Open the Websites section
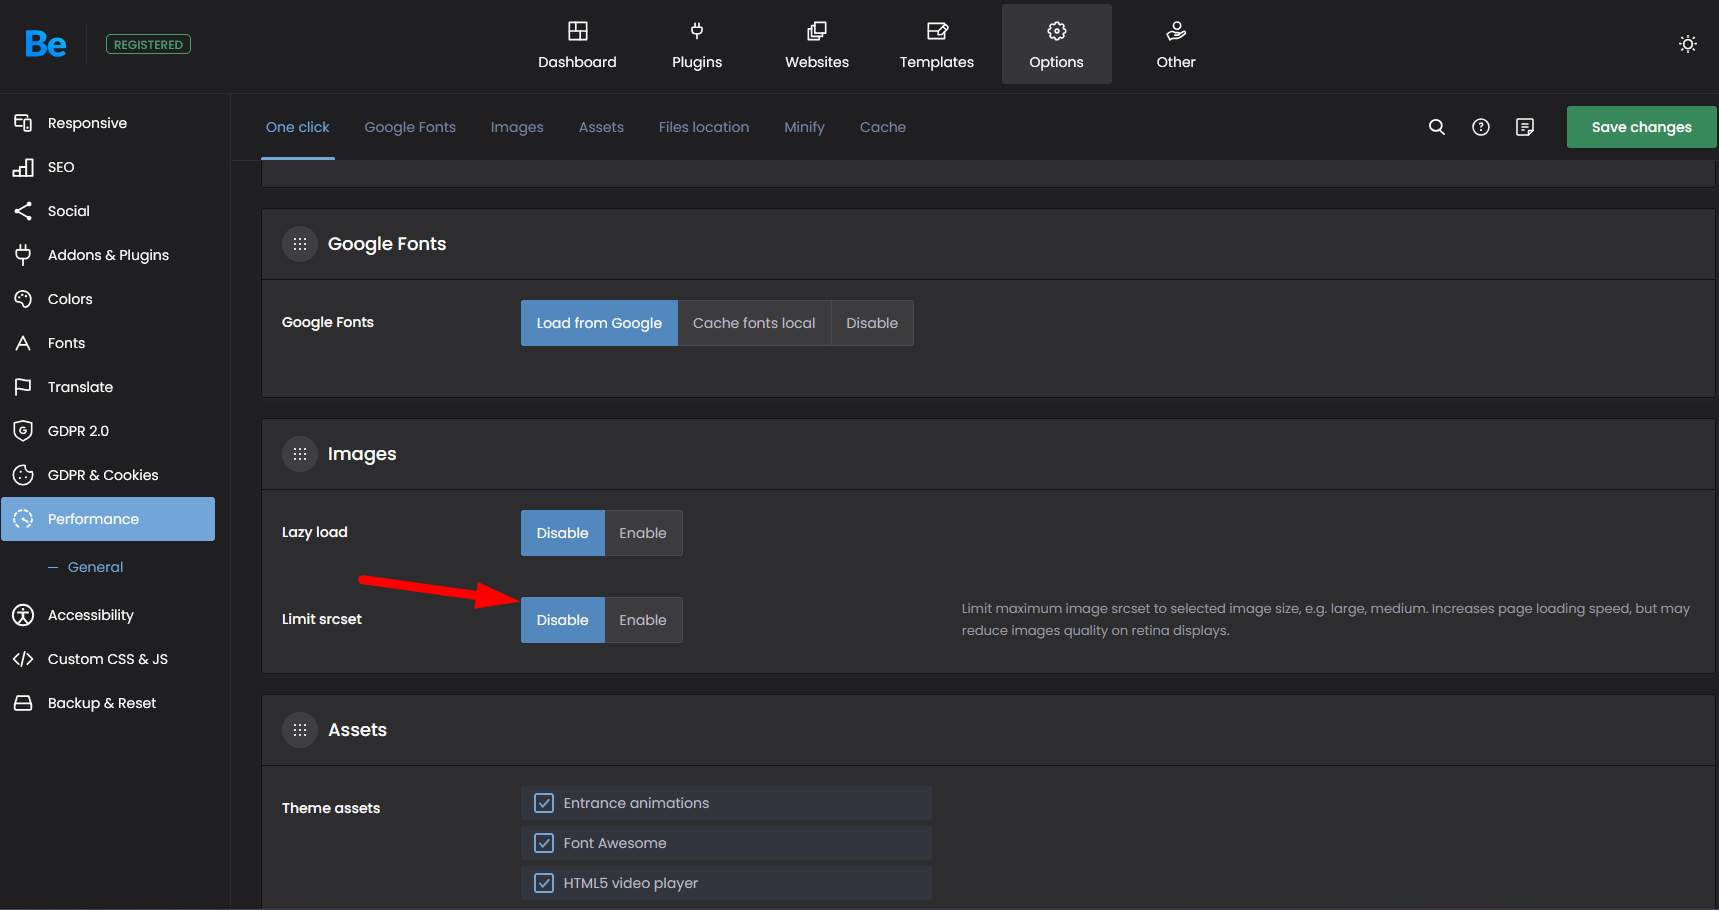 (816, 45)
